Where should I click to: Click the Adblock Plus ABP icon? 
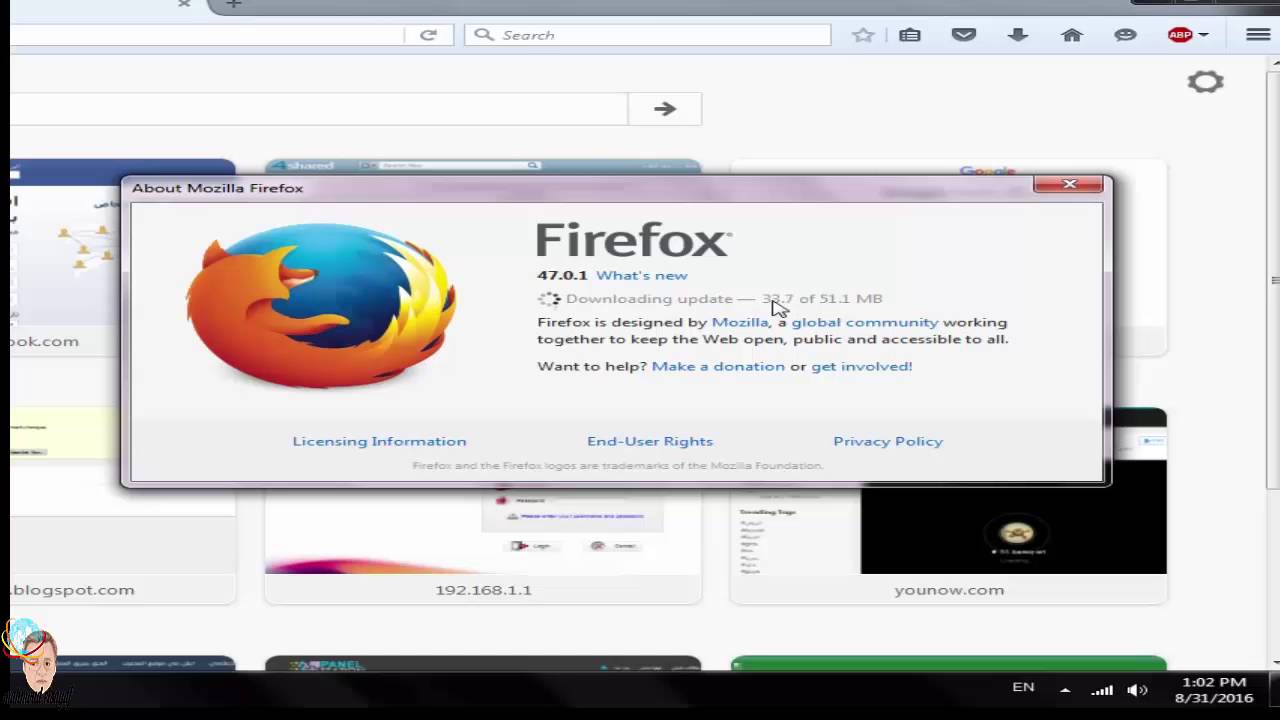point(1180,35)
